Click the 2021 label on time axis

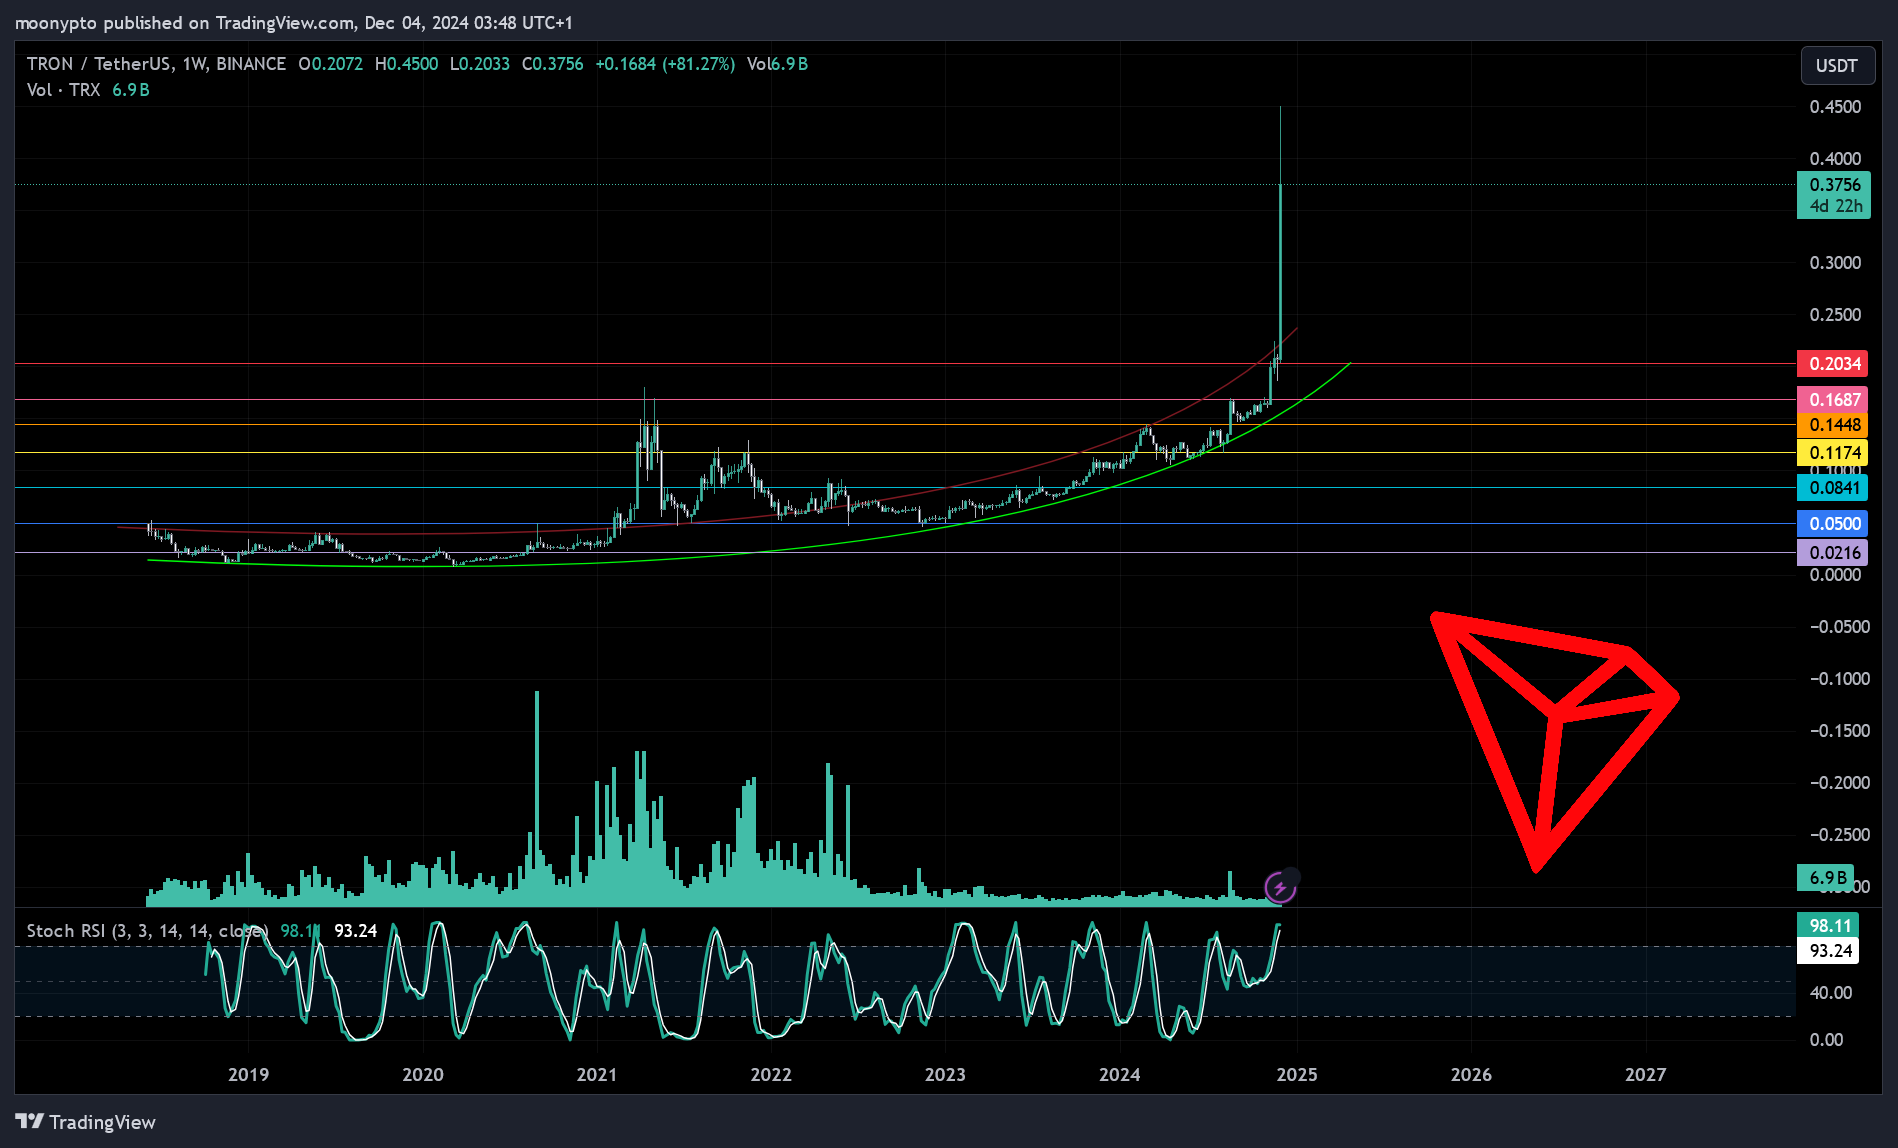(x=597, y=1075)
